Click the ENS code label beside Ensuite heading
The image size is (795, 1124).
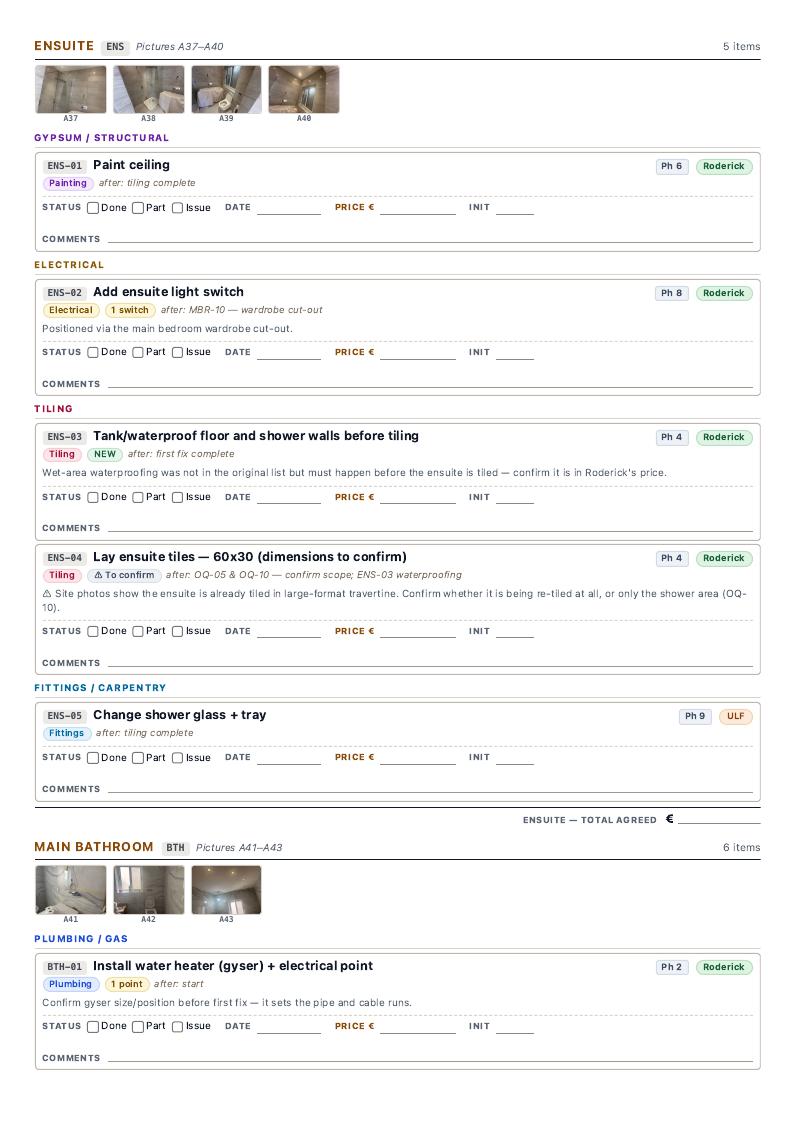pos(115,47)
